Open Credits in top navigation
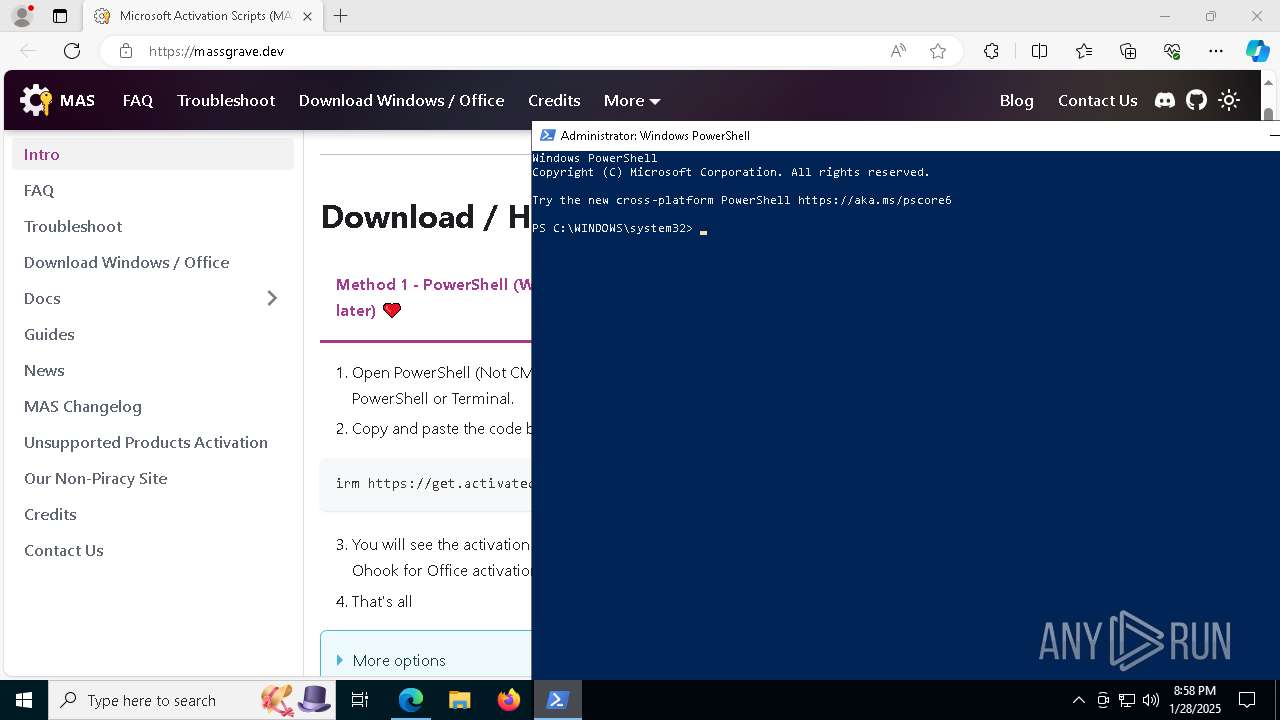 554,100
